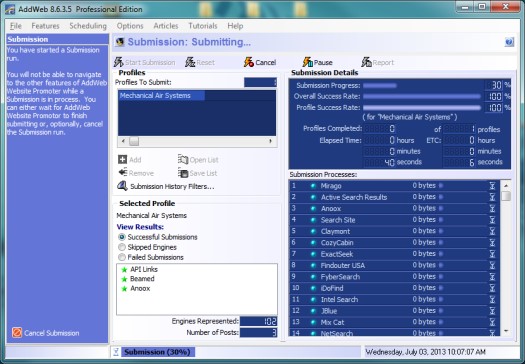The width and height of the screenshot is (525, 364).
Task: Click the Reset toolbar icon
Action: pos(190,62)
